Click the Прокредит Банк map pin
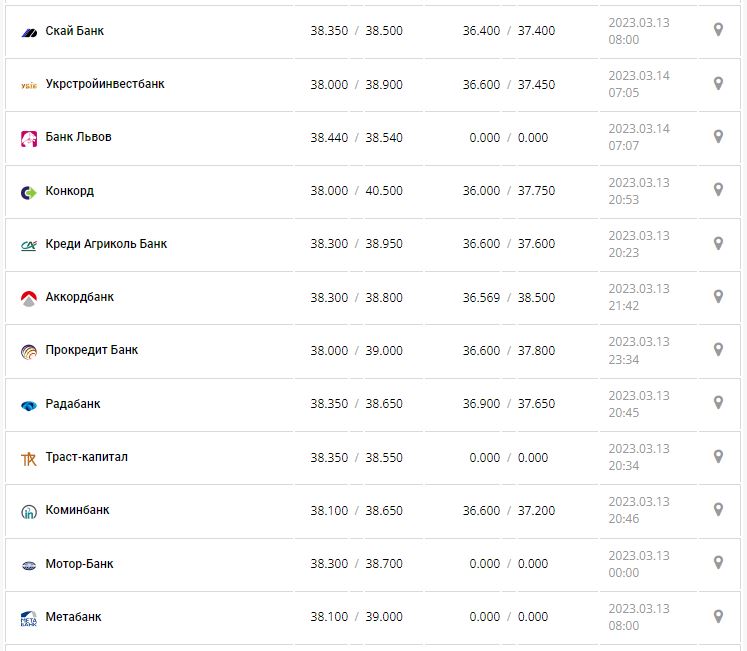This screenshot has height=651, width=747. click(718, 350)
